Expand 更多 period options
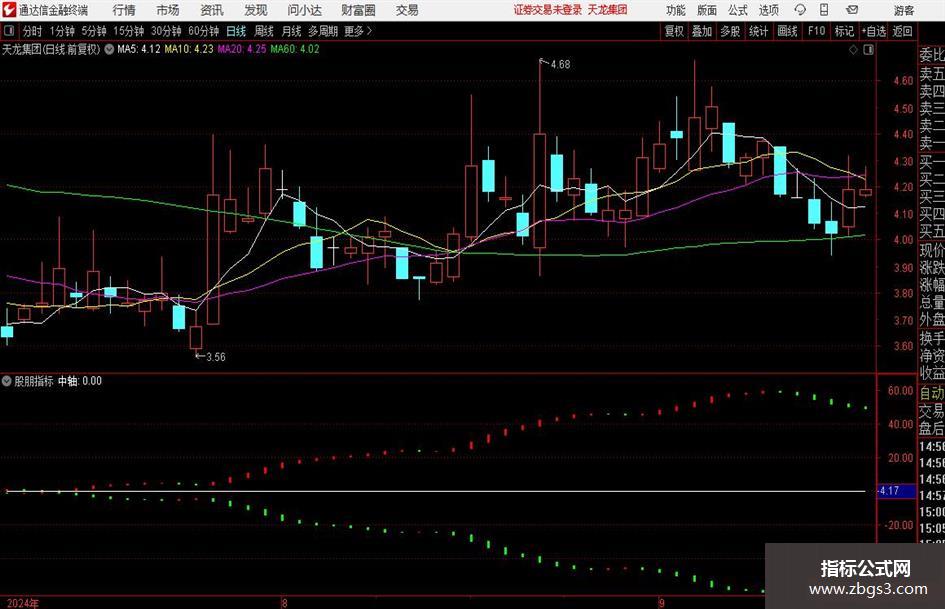 tap(359, 31)
